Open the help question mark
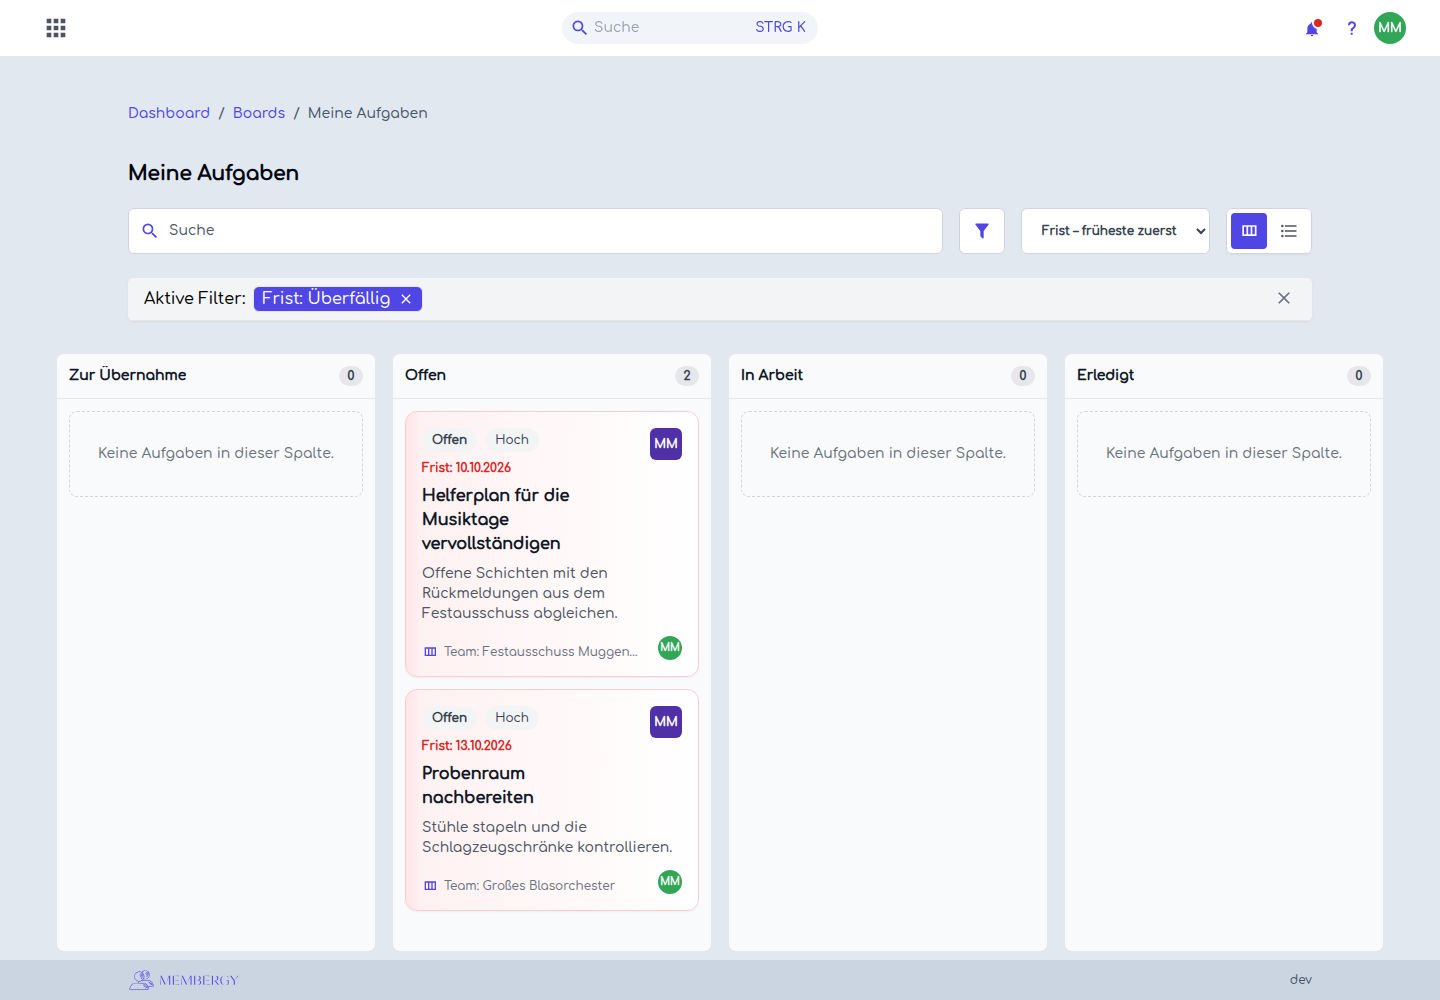1440x1000 pixels. [x=1351, y=28]
